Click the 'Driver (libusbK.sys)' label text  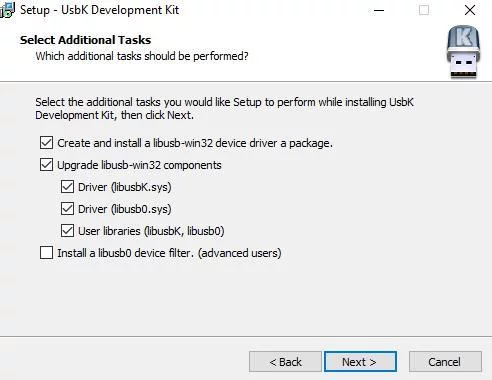[x=125, y=187]
